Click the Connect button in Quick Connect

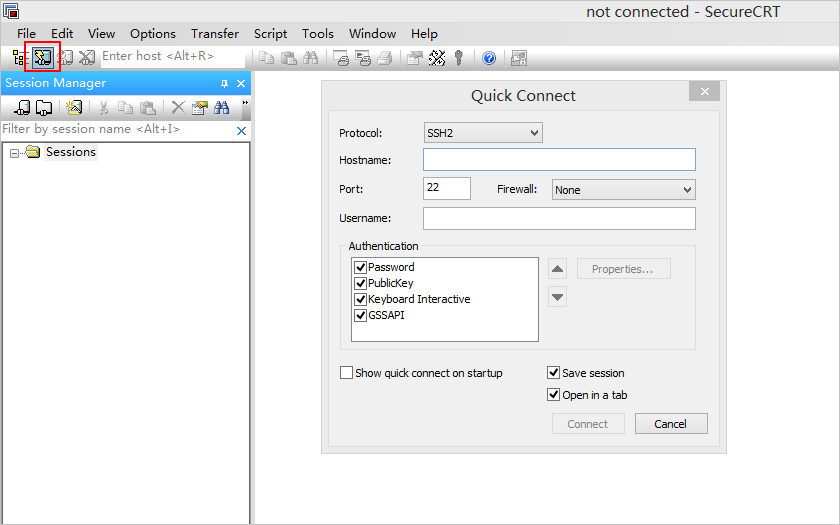(x=588, y=424)
